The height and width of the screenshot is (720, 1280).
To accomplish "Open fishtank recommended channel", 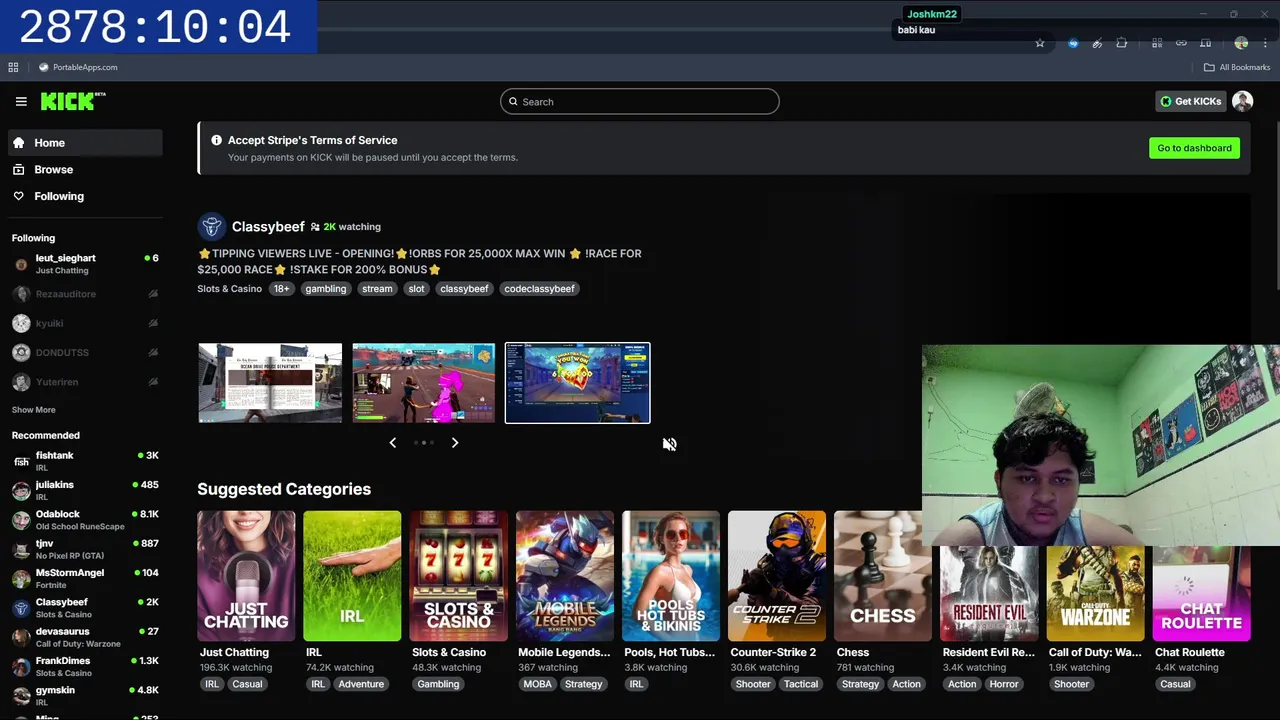I will tap(85, 461).
